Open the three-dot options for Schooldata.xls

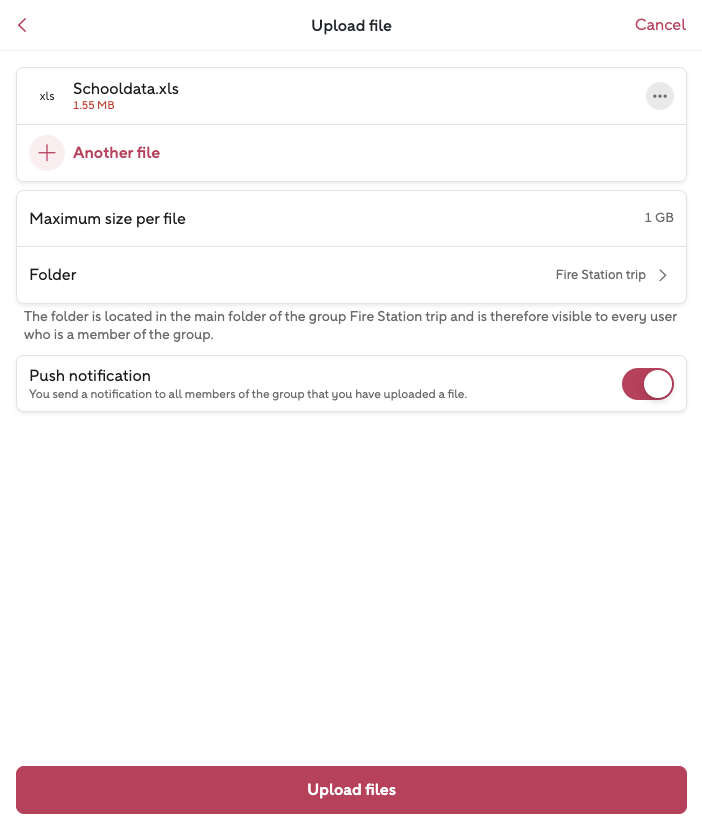[659, 96]
